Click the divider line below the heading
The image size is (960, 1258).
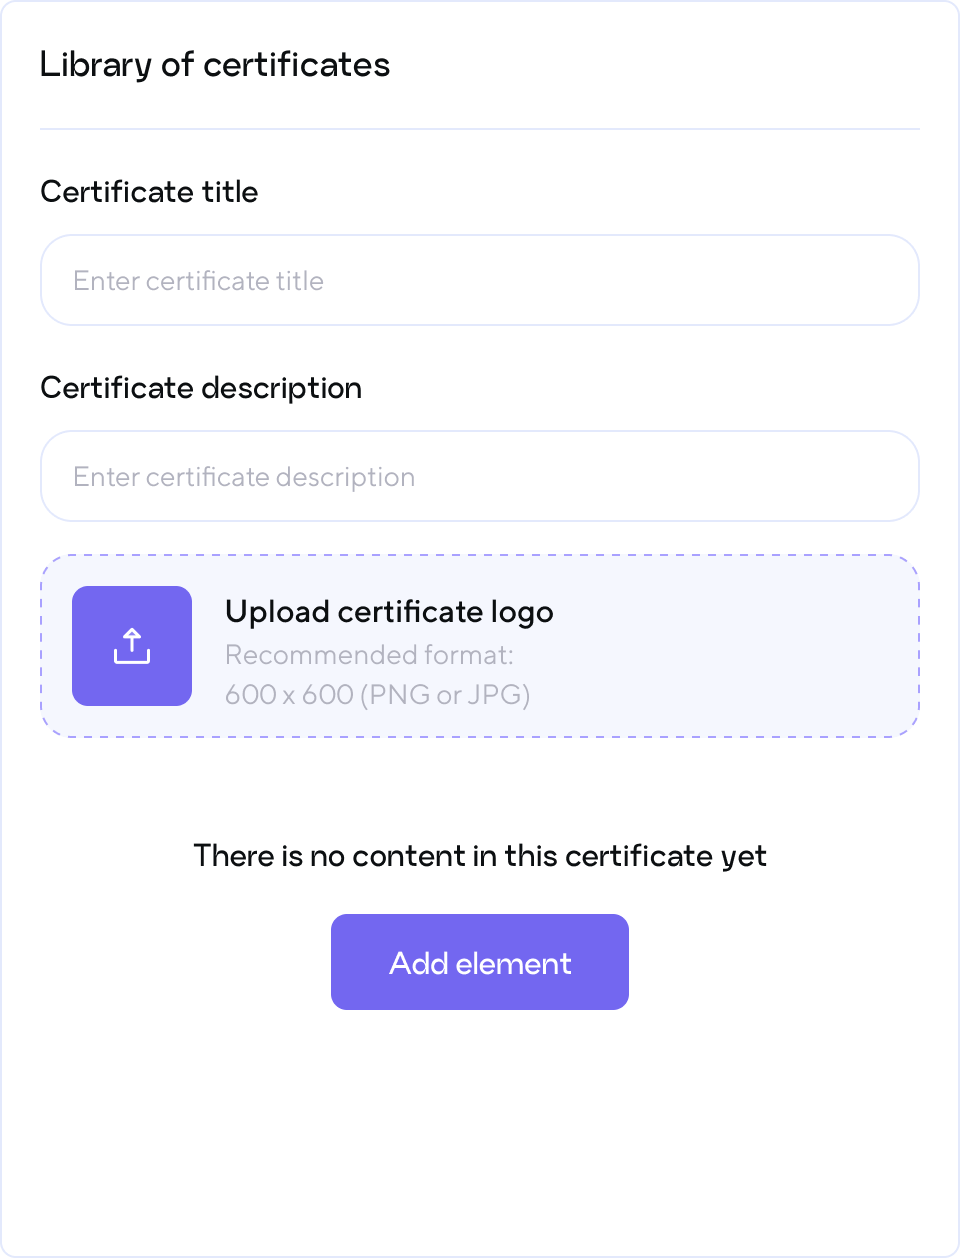point(480,129)
